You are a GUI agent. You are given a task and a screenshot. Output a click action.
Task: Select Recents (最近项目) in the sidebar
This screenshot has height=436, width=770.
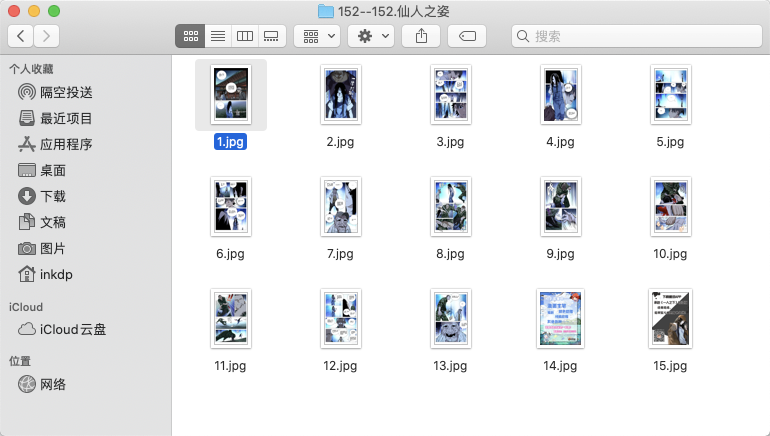coord(66,118)
